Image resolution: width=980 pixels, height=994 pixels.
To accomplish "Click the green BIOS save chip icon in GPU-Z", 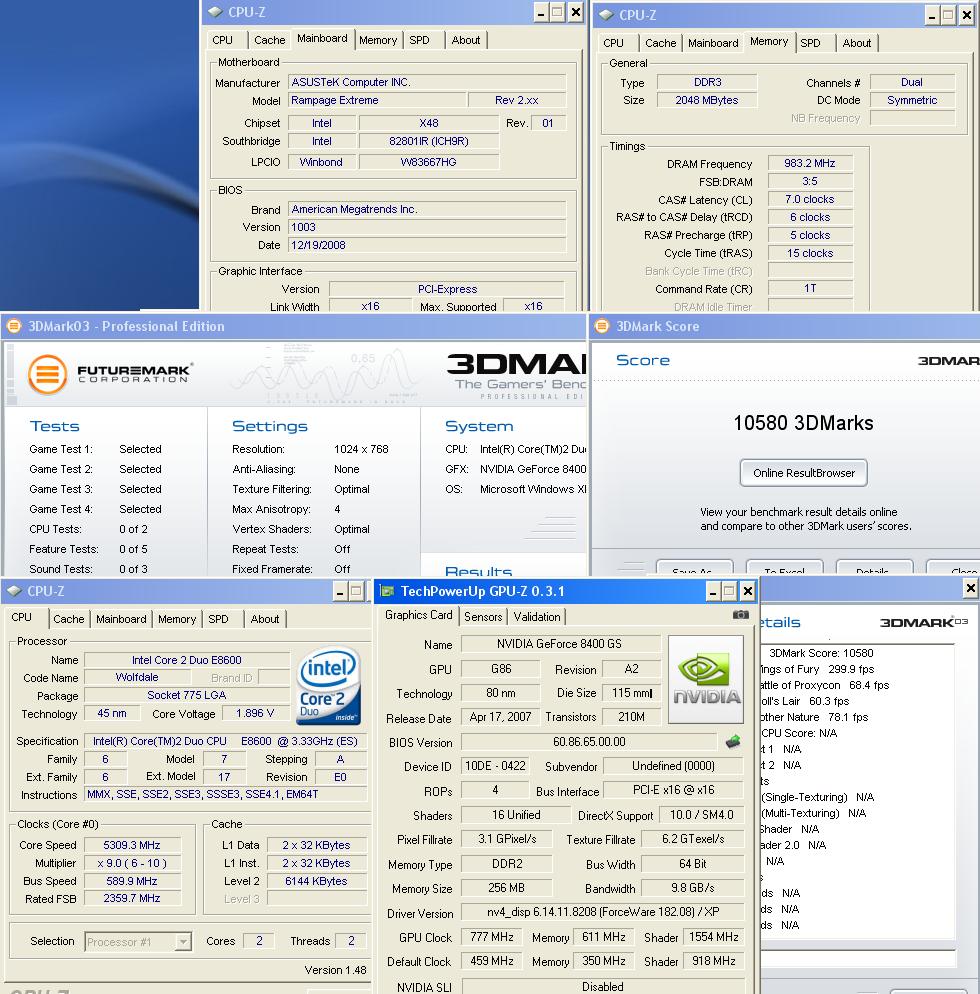I will pos(733,741).
